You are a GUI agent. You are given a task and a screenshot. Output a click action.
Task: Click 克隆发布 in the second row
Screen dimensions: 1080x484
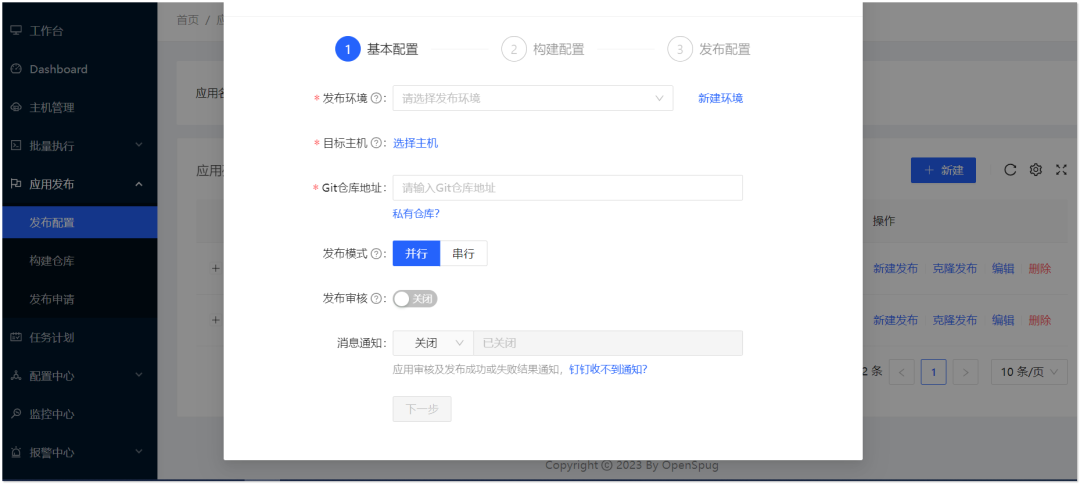pos(955,320)
